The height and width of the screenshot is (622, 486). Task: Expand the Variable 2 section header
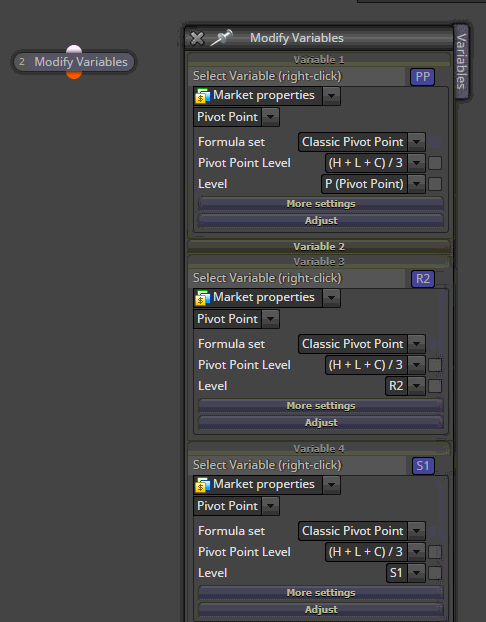(319, 246)
